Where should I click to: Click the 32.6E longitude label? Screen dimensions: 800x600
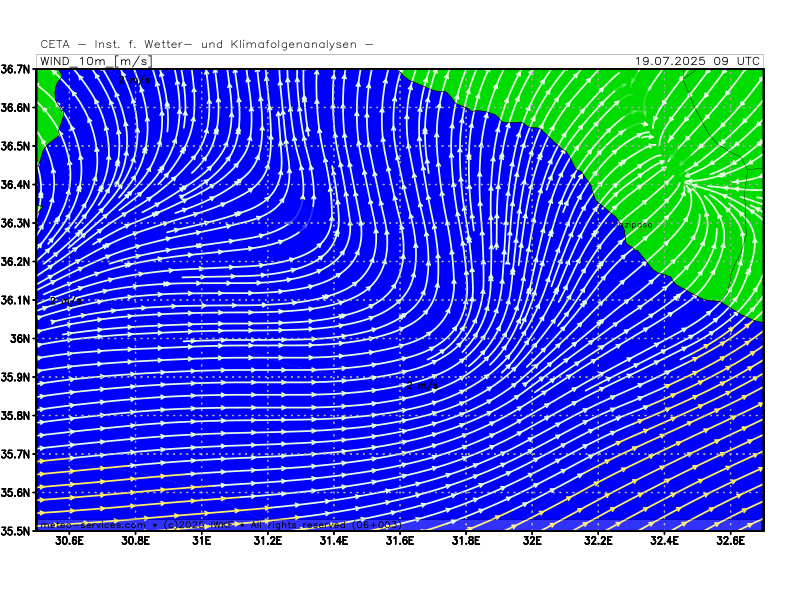[731, 541]
